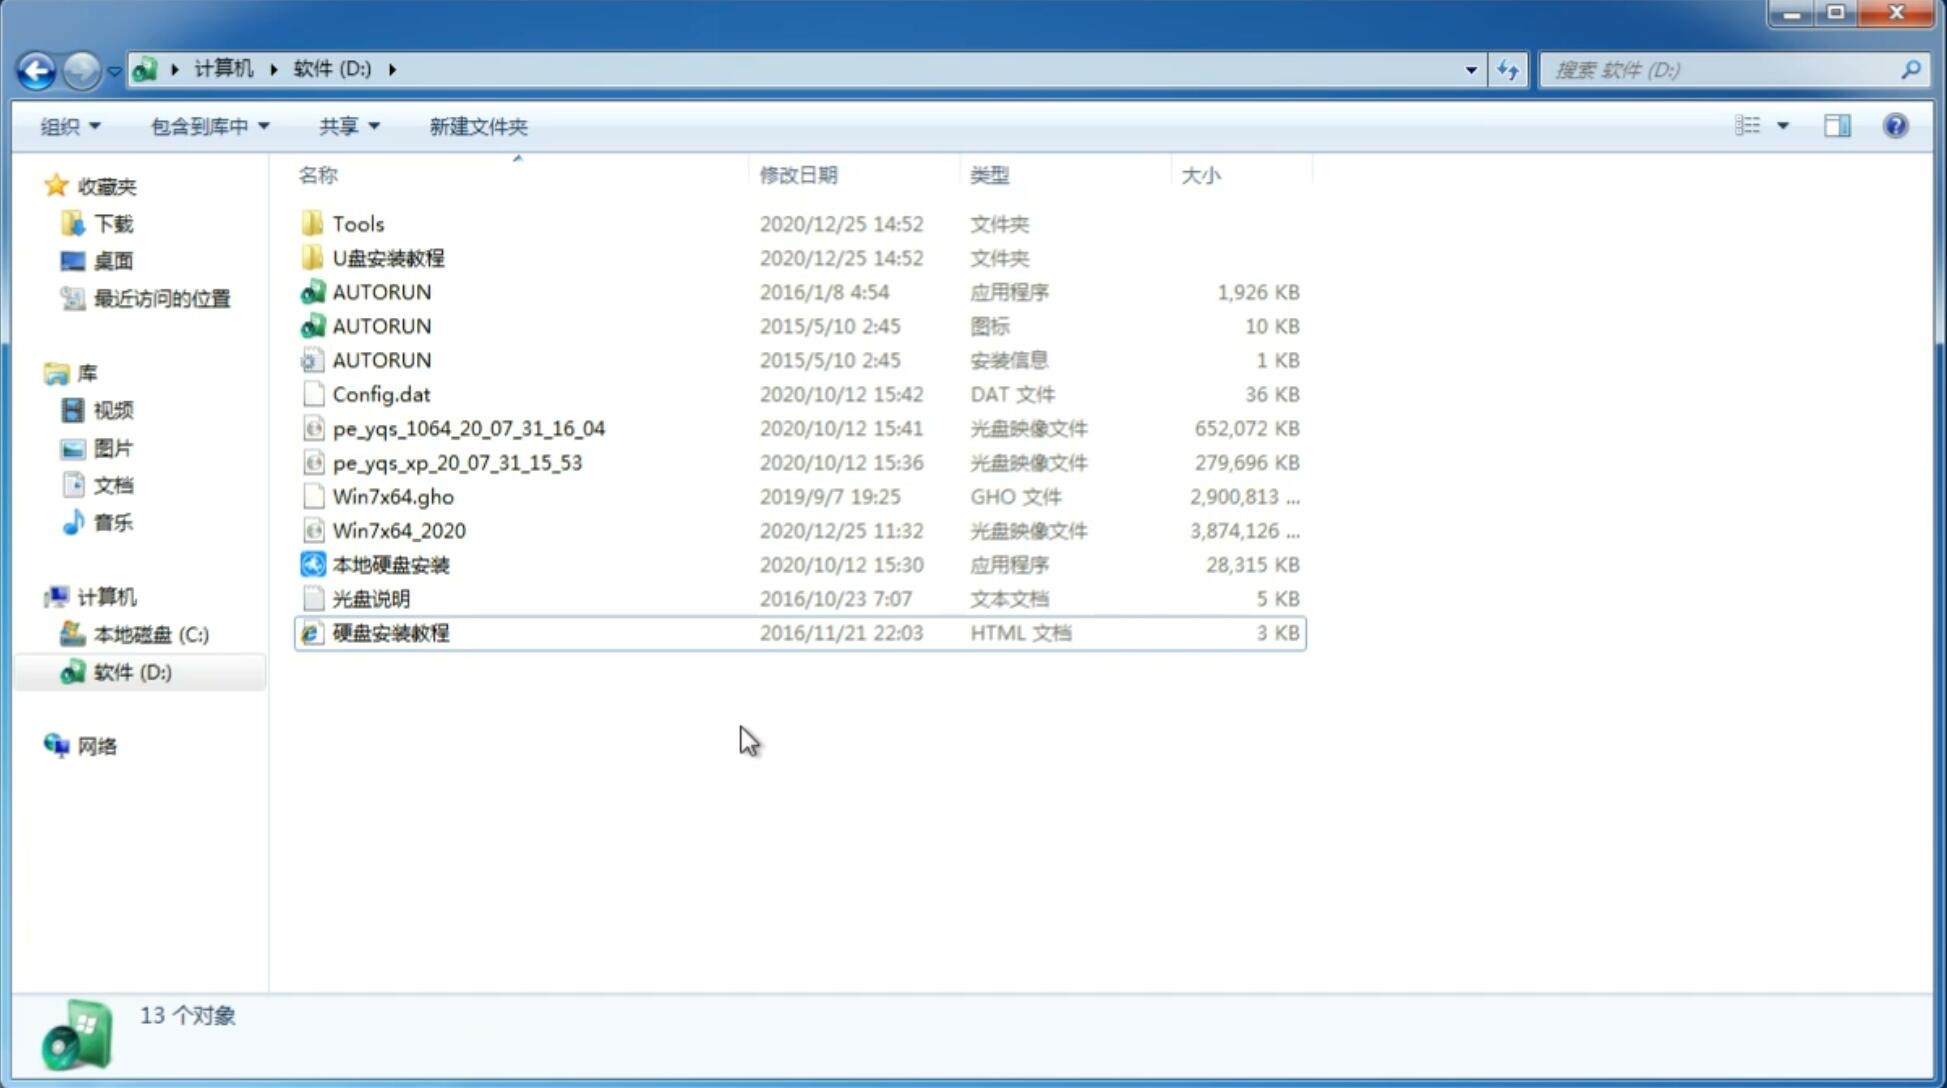Open 本地硬盘安装 application

390,564
